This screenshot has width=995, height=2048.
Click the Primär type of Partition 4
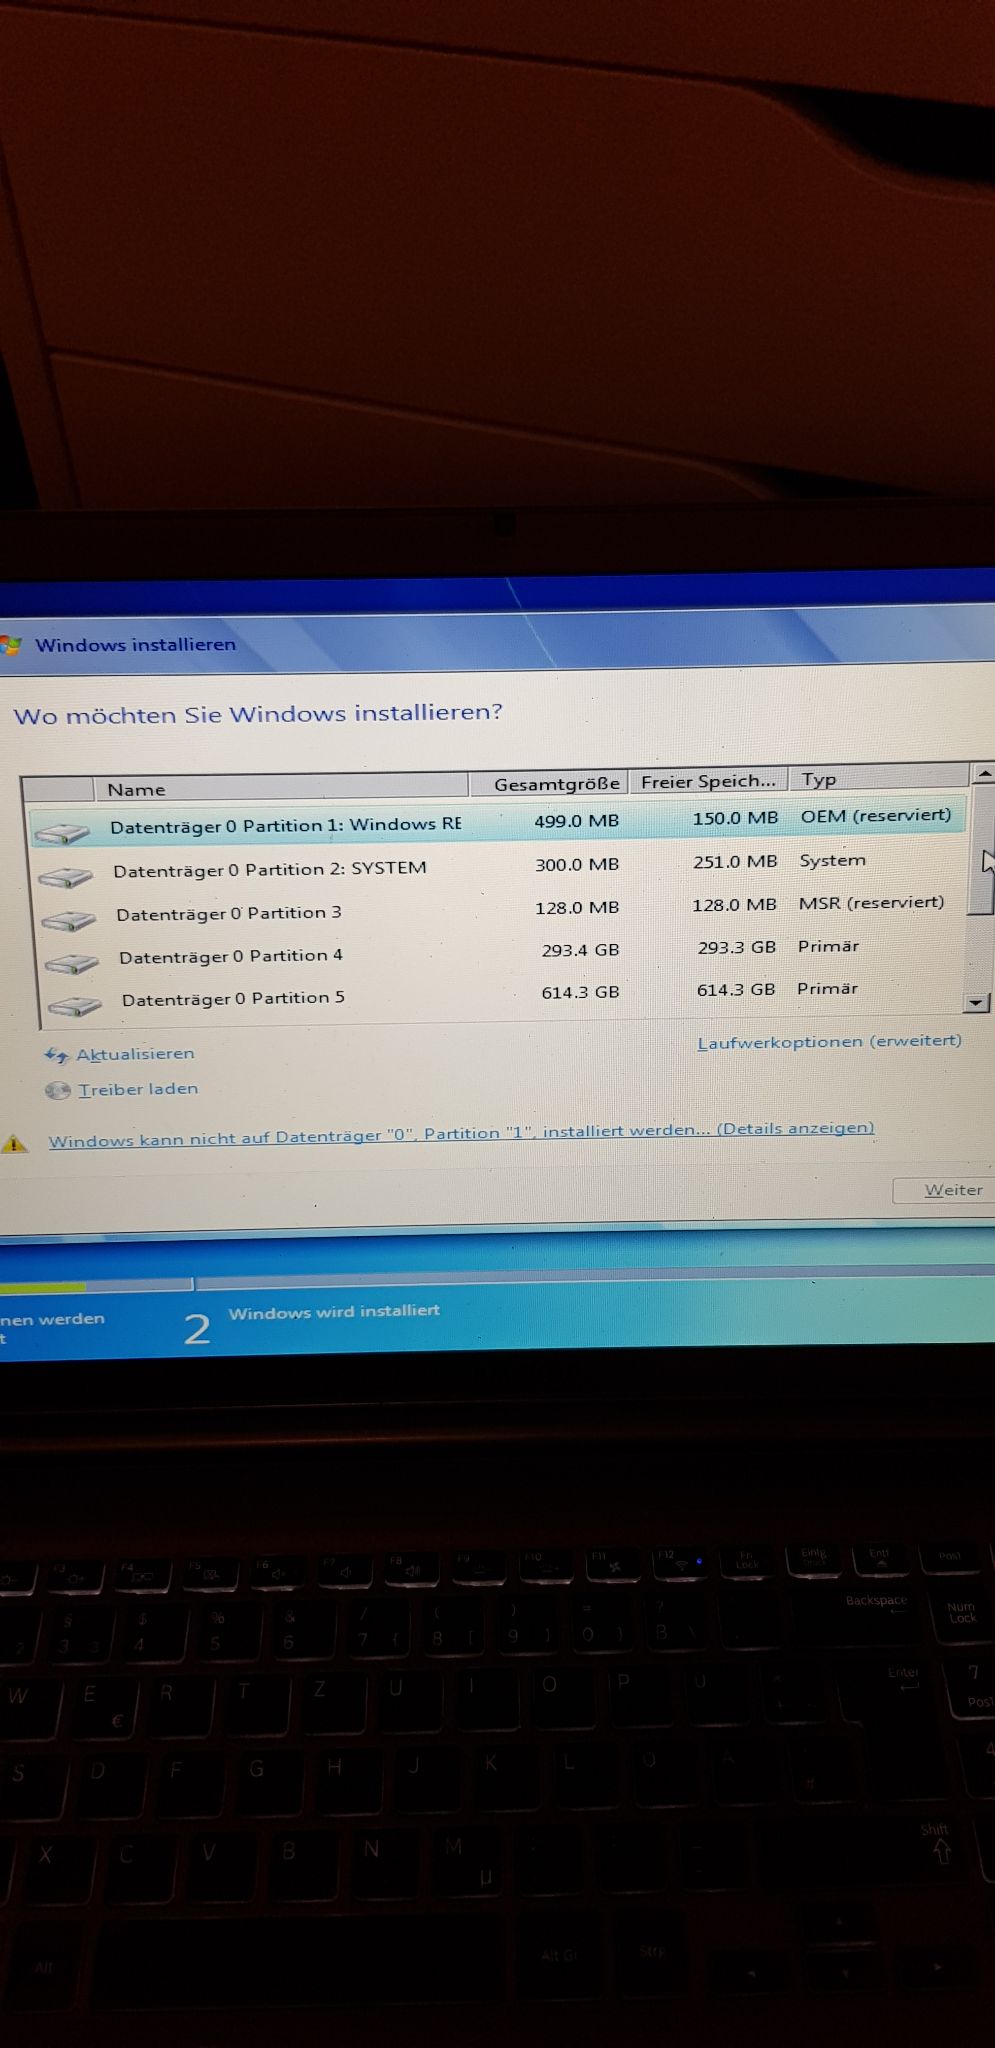(x=828, y=946)
